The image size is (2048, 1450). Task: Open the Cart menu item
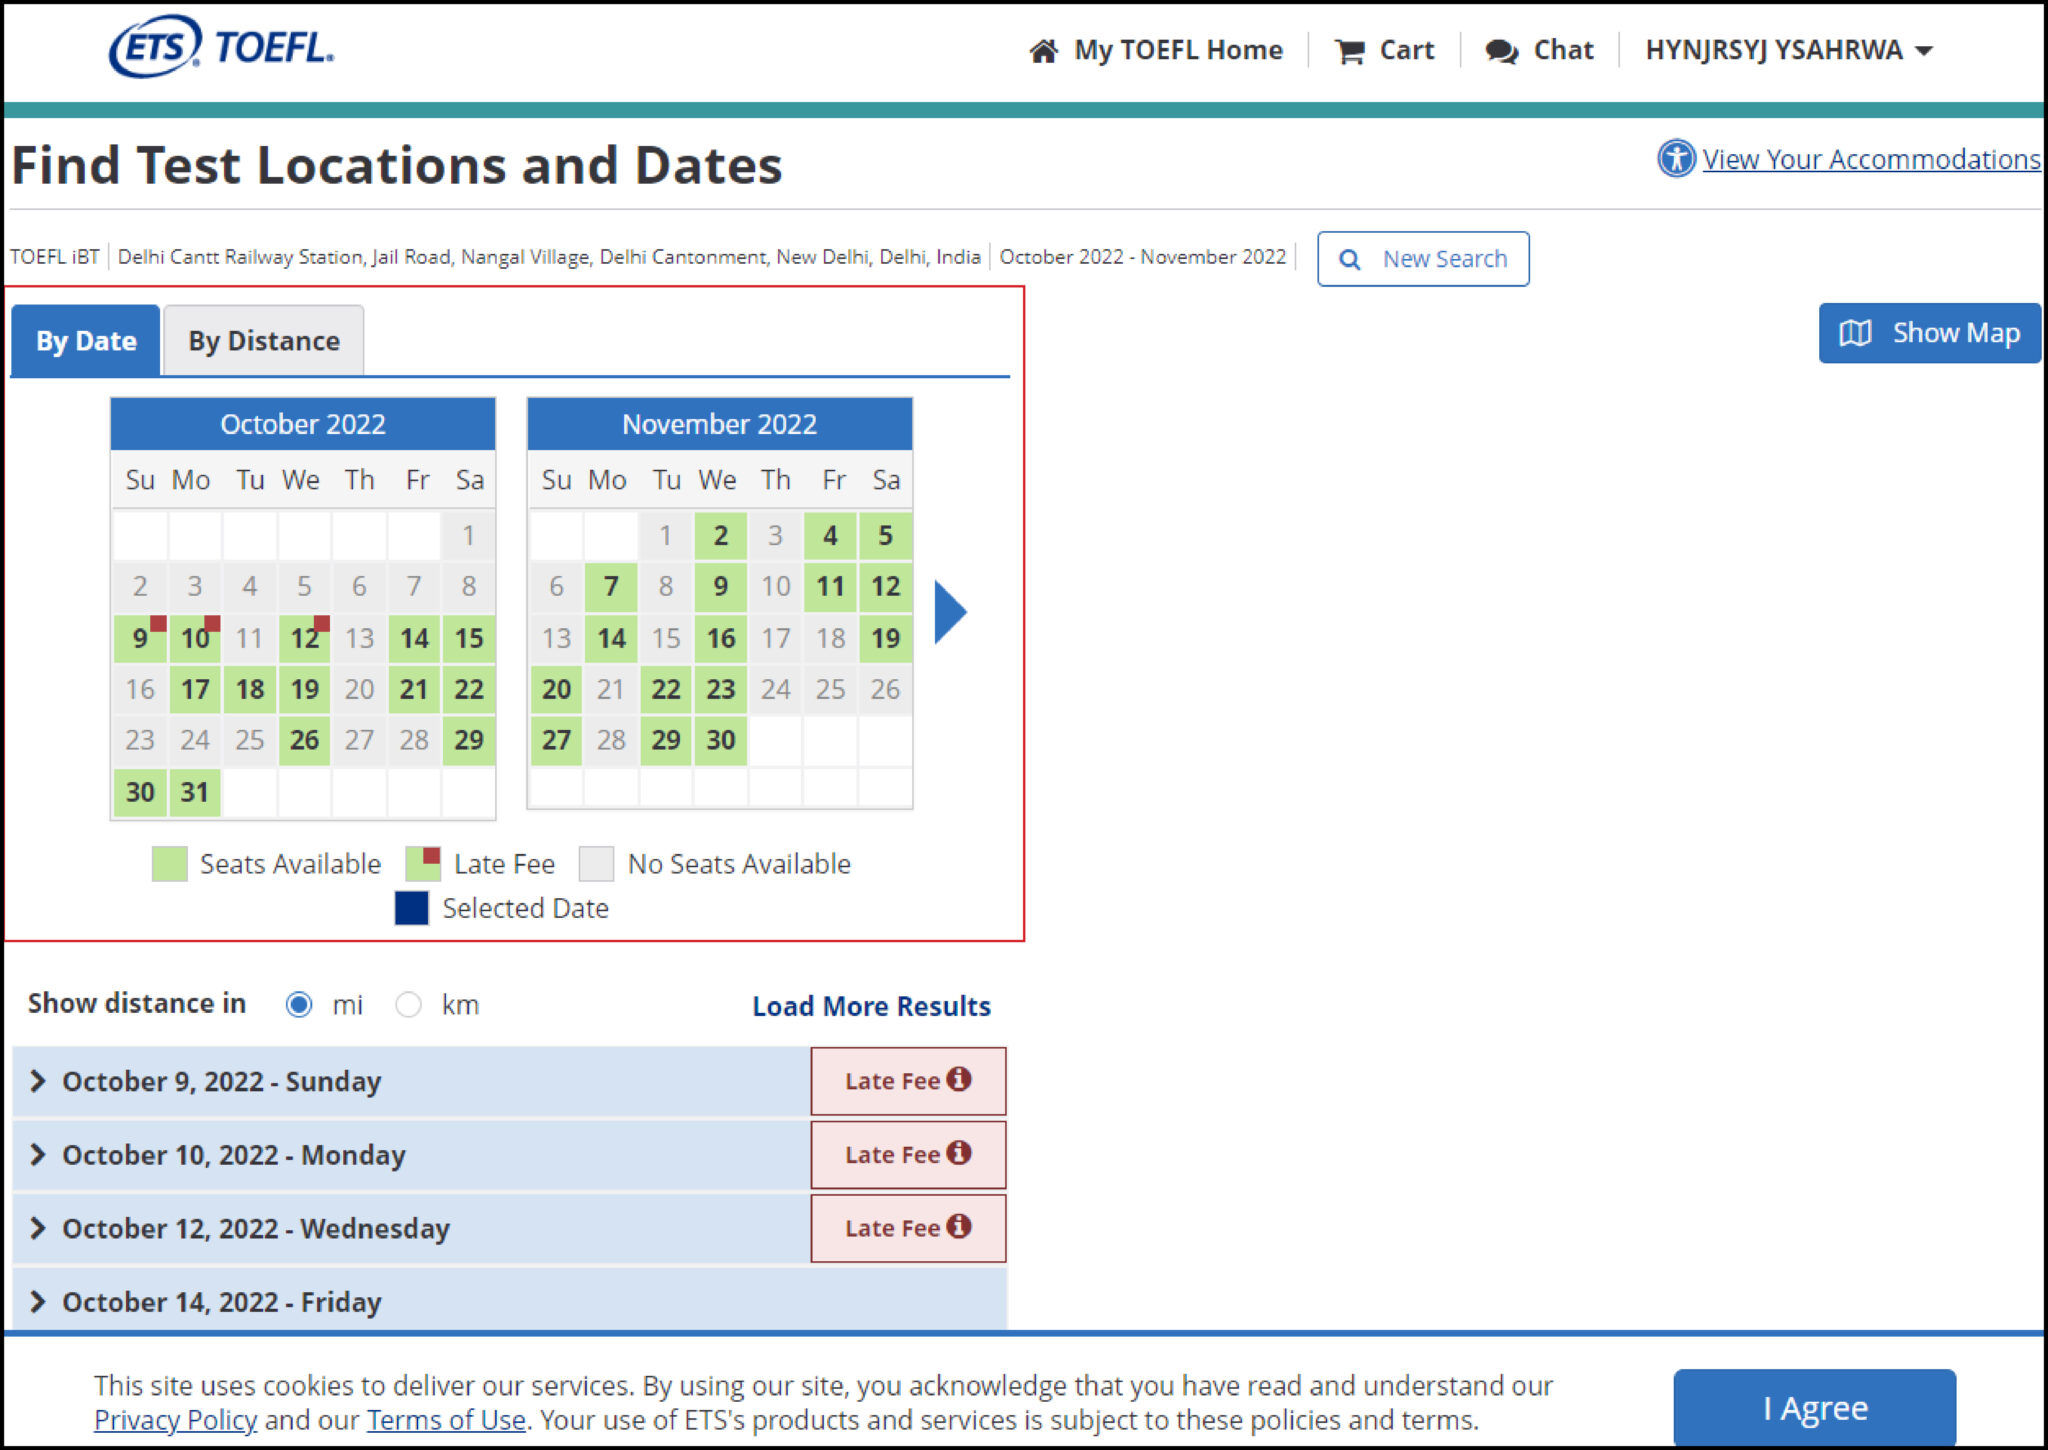coord(1385,50)
